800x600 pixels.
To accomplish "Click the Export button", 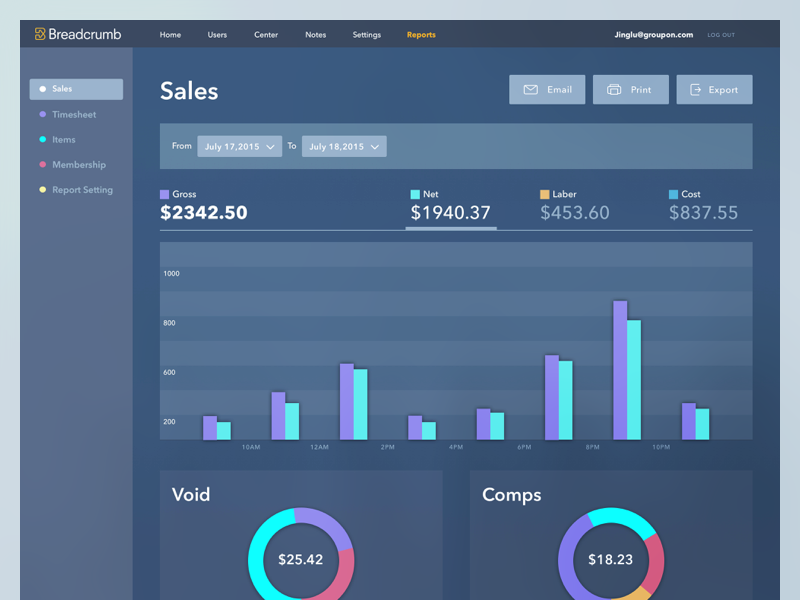I will [x=714, y=90].
